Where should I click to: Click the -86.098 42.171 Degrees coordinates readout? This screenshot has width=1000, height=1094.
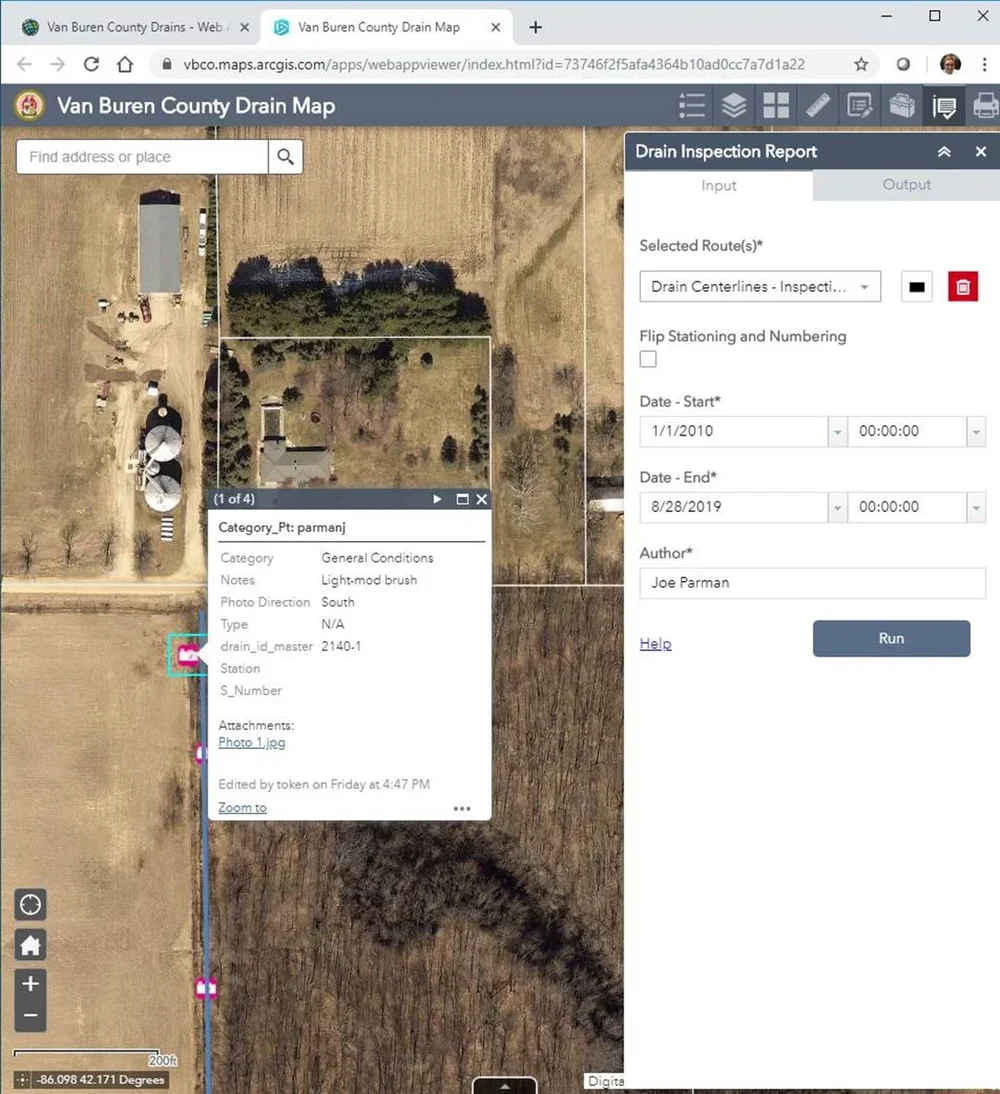point(100,1080)
